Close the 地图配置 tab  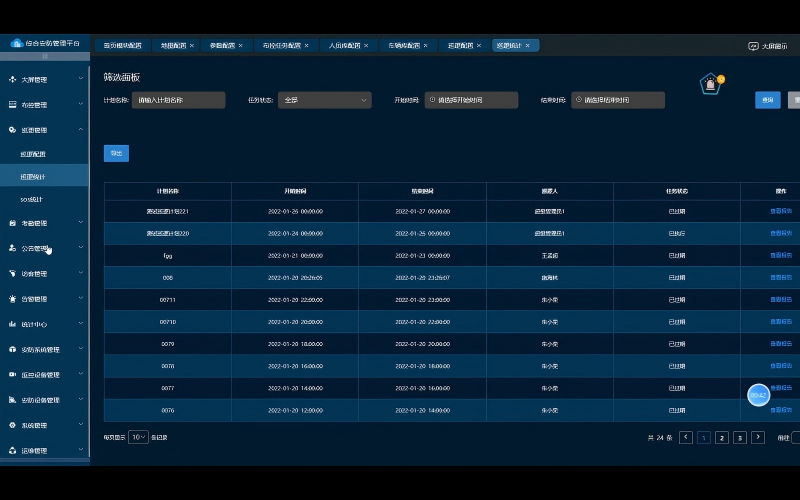click(x=192, y=45)
